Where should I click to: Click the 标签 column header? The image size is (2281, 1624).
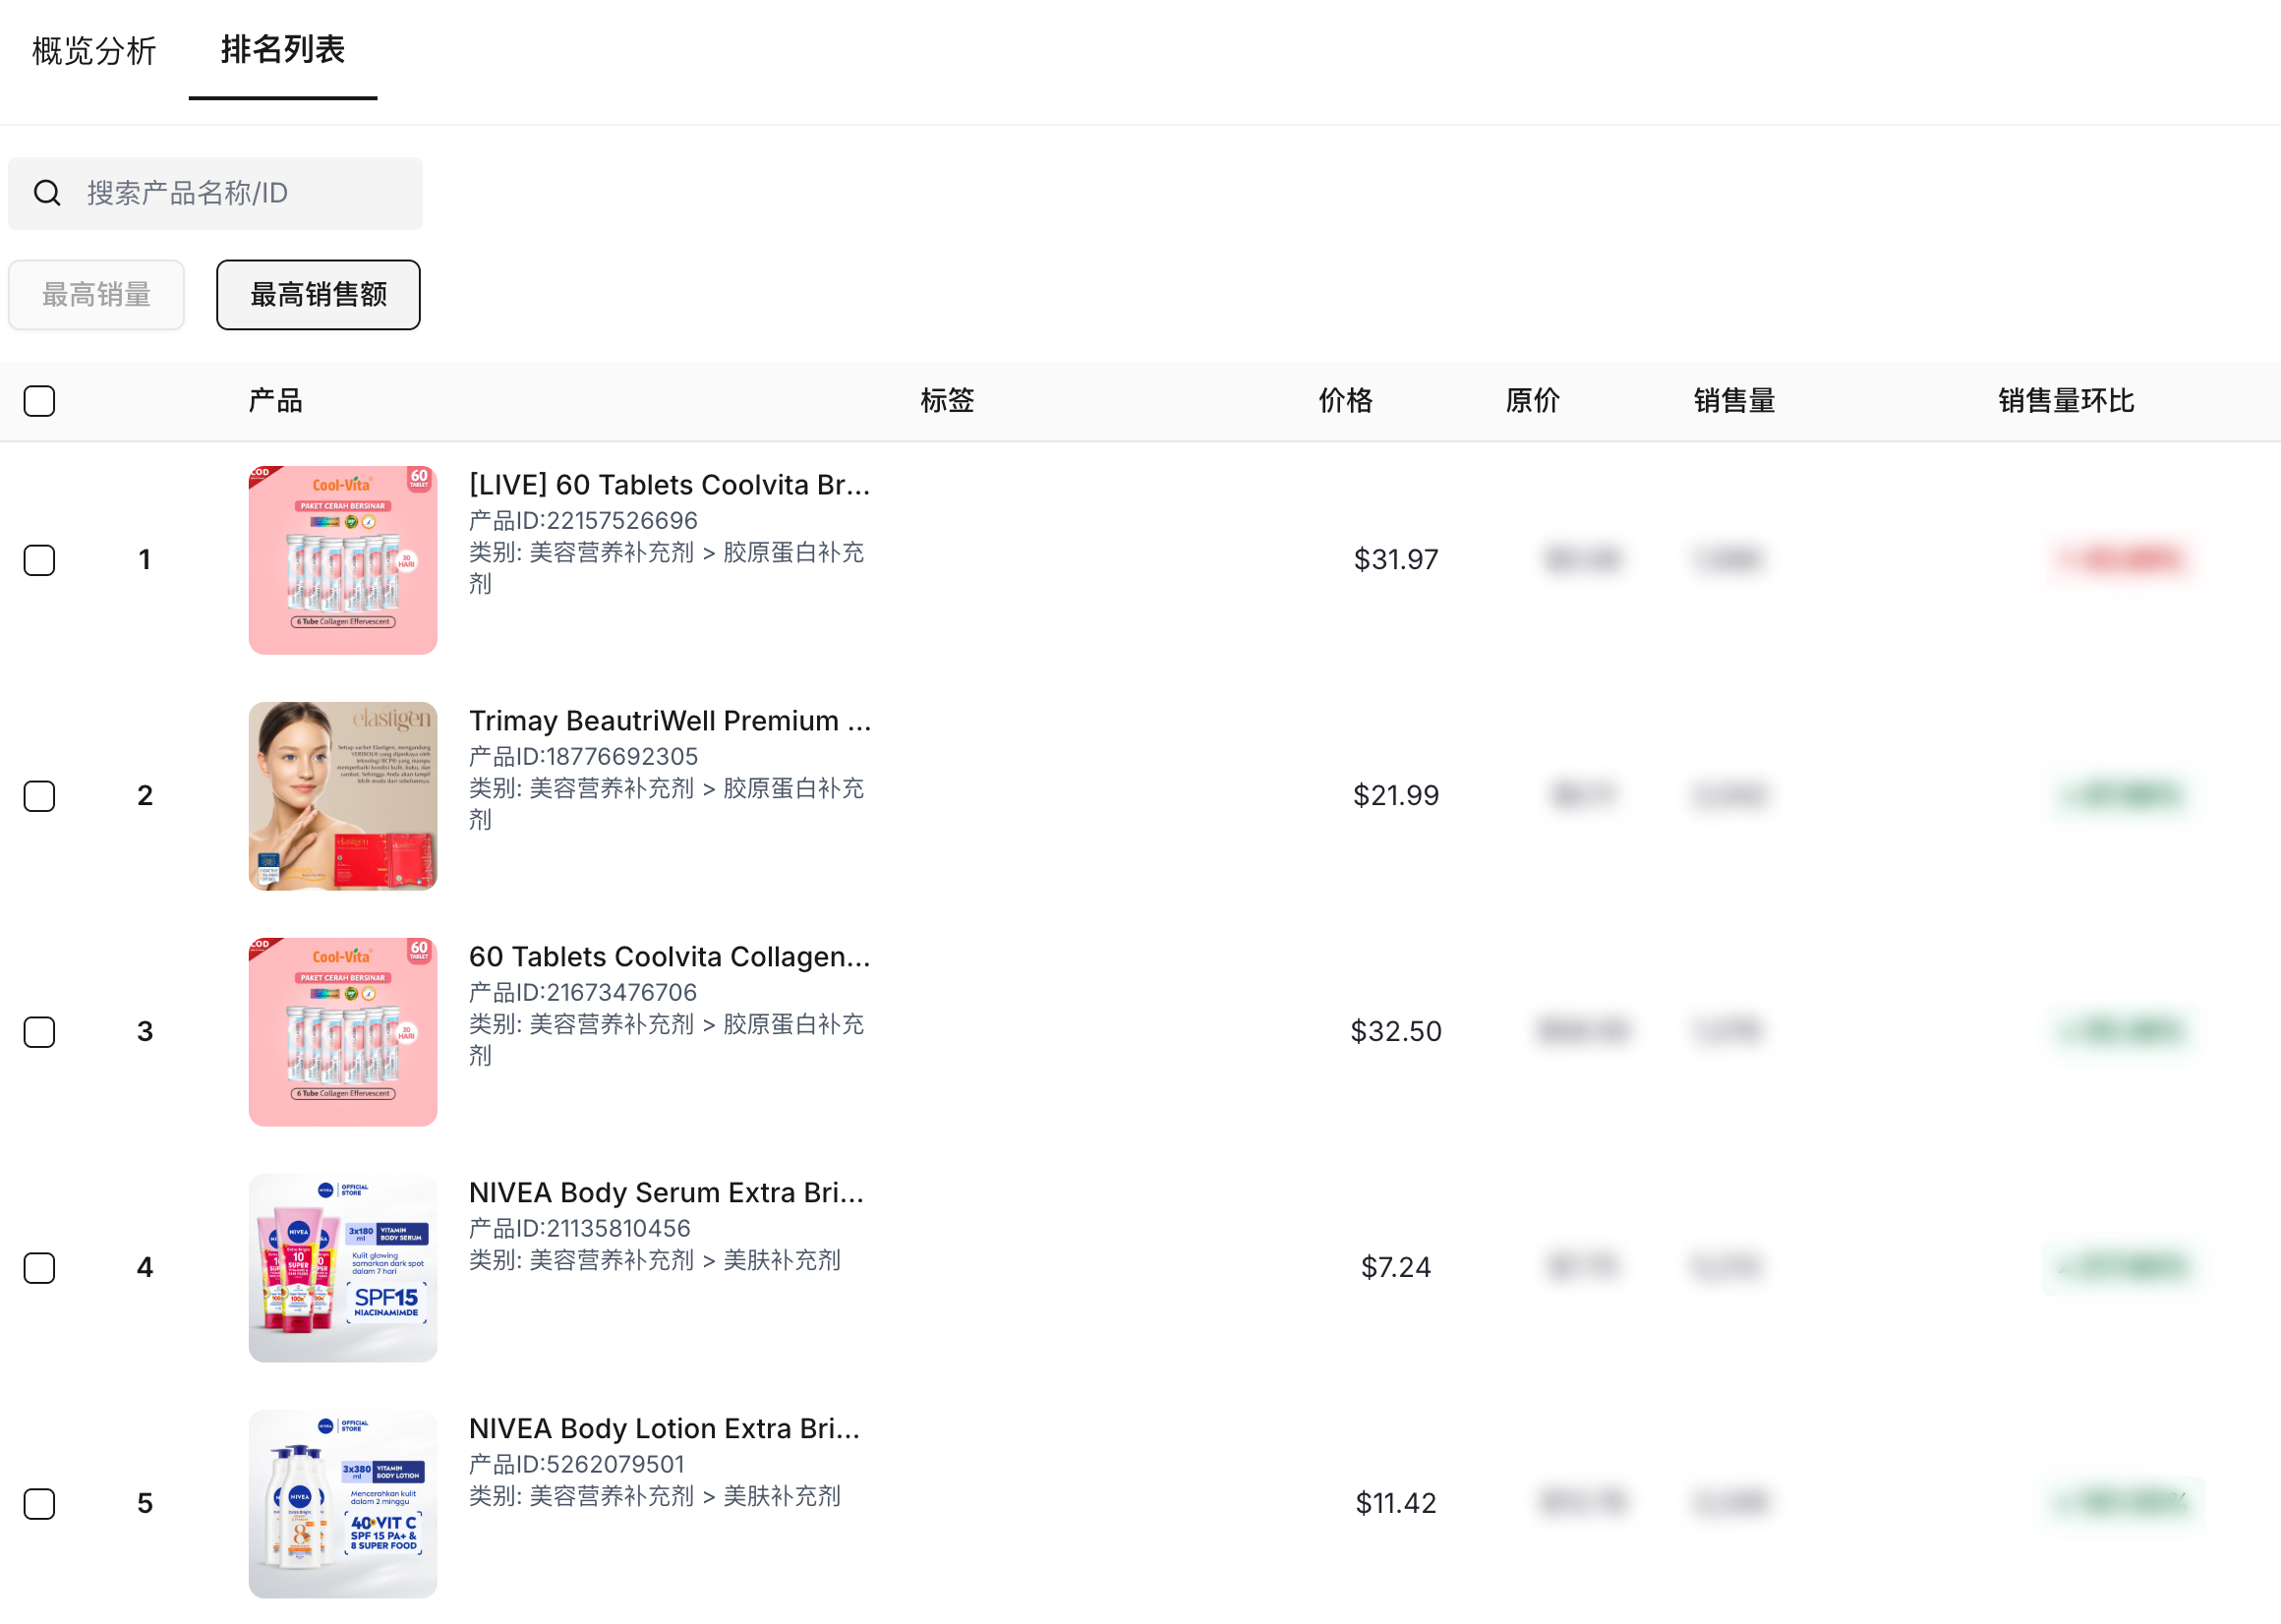(x=947, y=401)
